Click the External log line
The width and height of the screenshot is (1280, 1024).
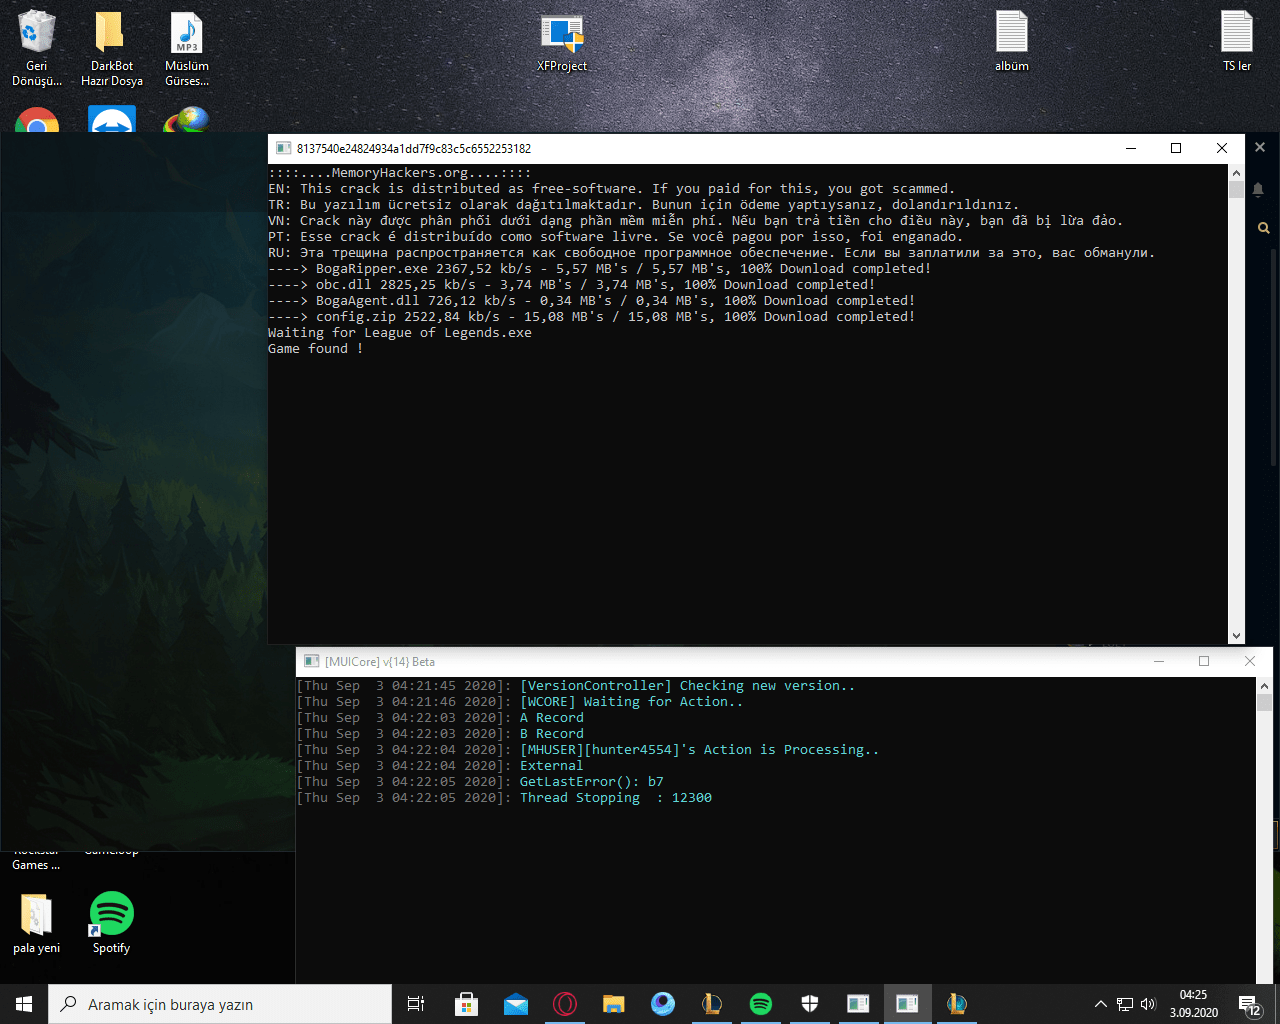[440, 766]
